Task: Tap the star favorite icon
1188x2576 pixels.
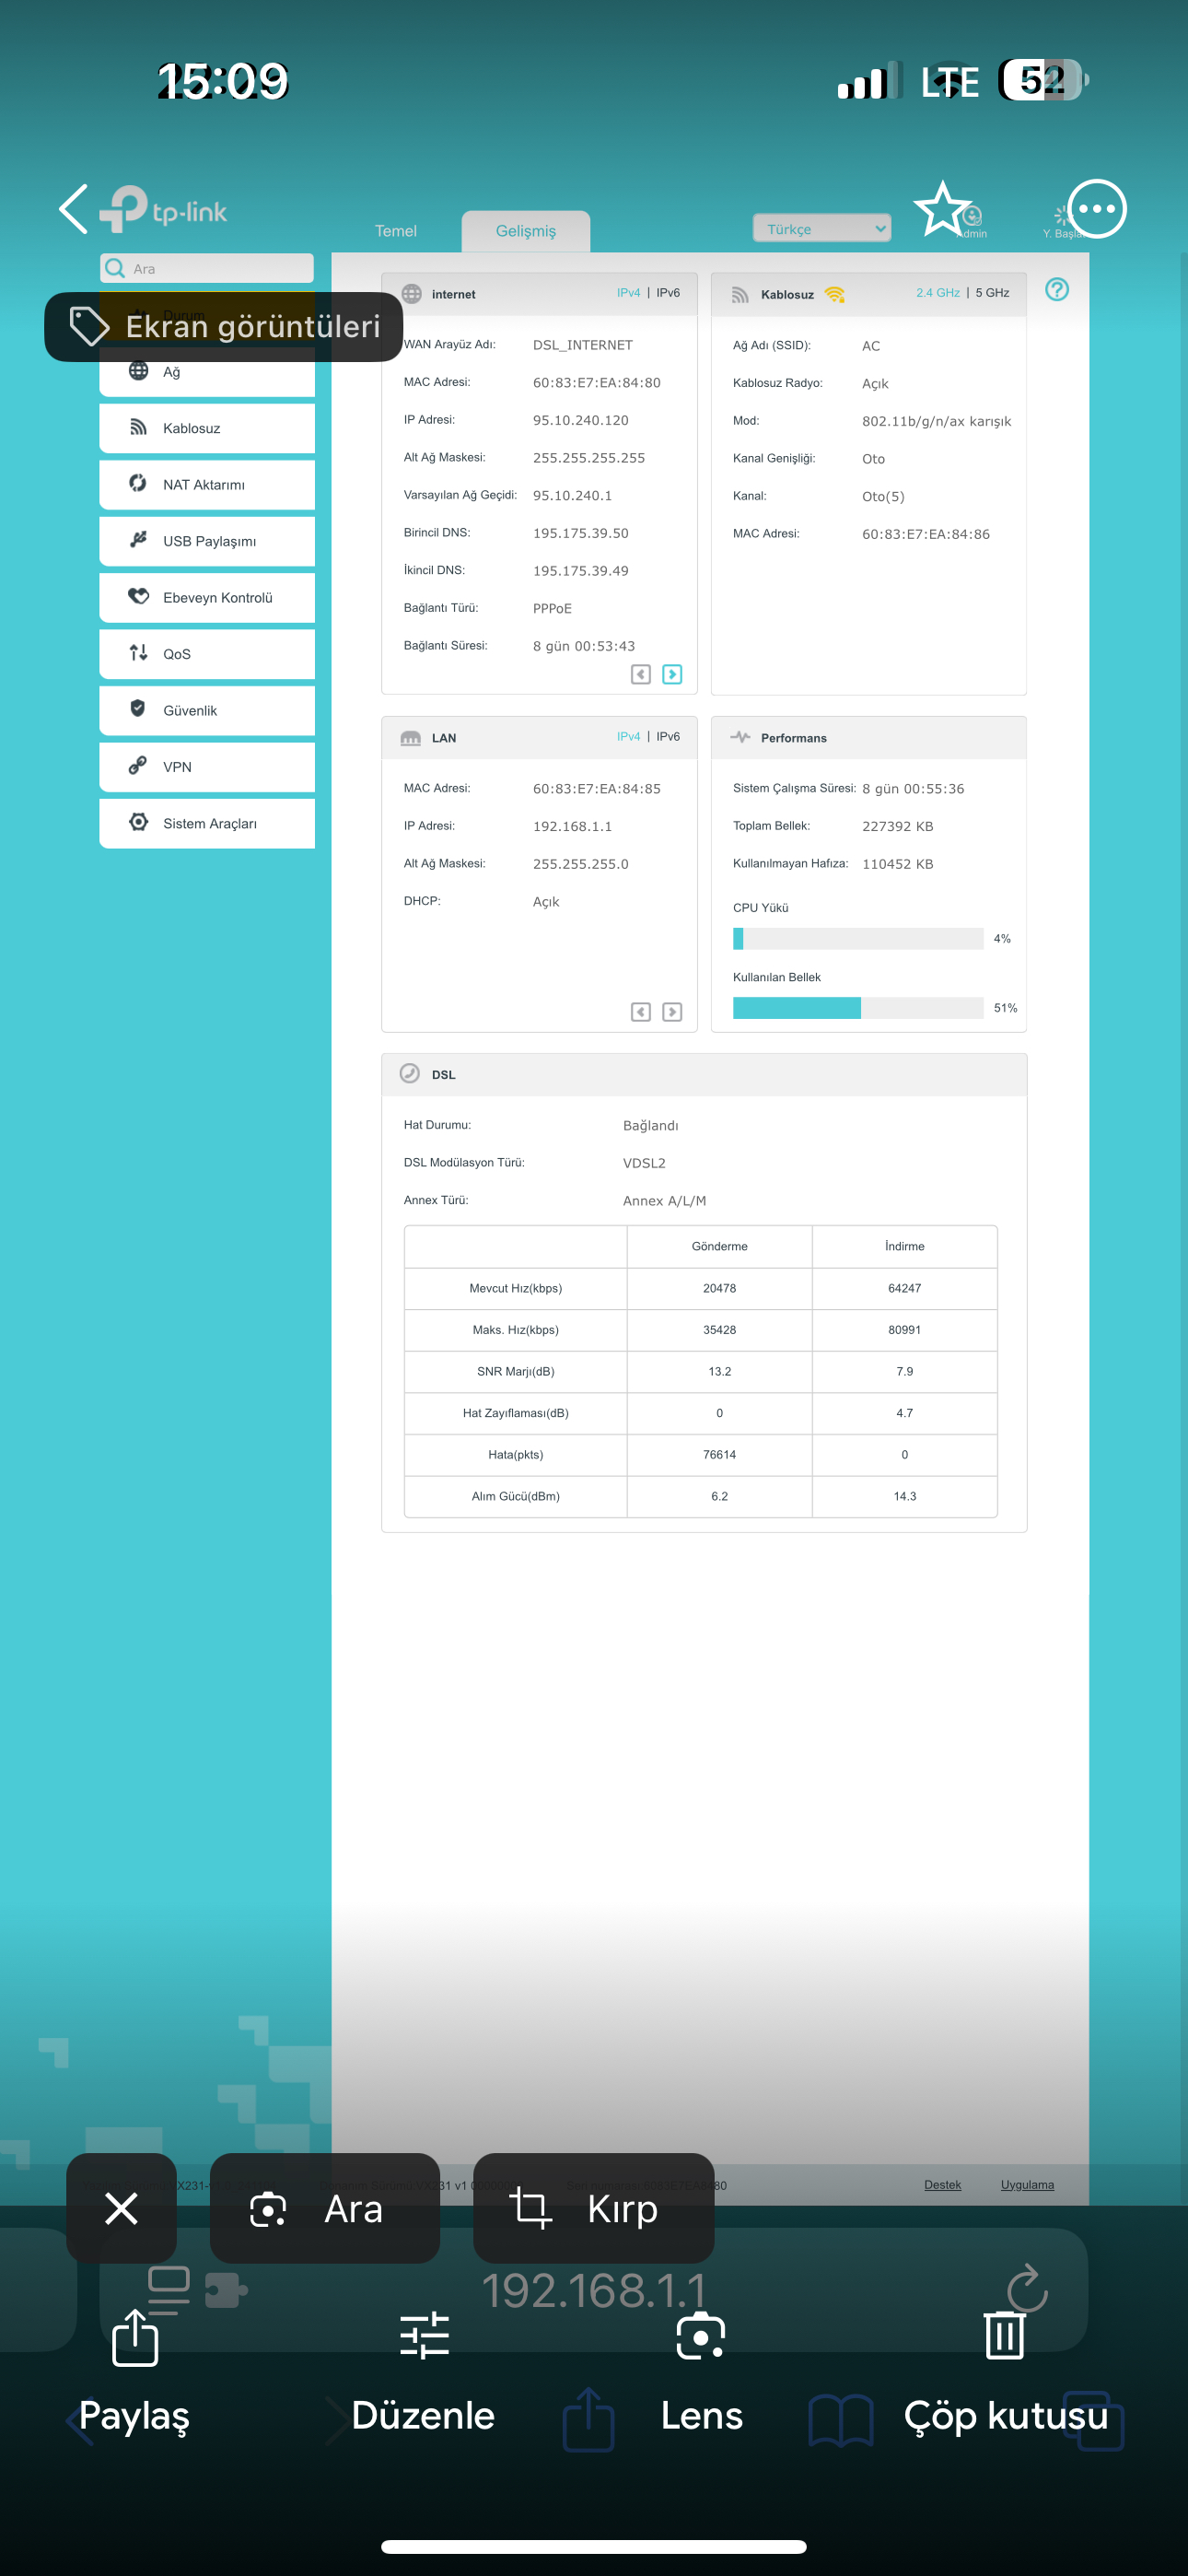Action: pos(942,209)
